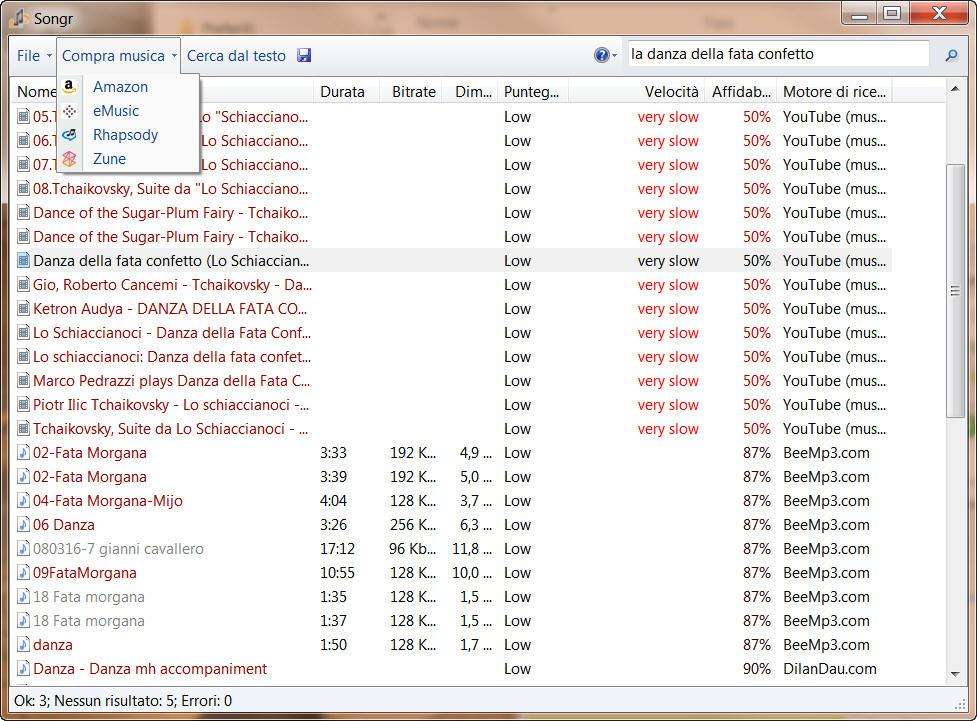The width and height of the screenshot is (977, 721).
Task: Click the save floppy disk icon
Action: [x=303, y=55]
